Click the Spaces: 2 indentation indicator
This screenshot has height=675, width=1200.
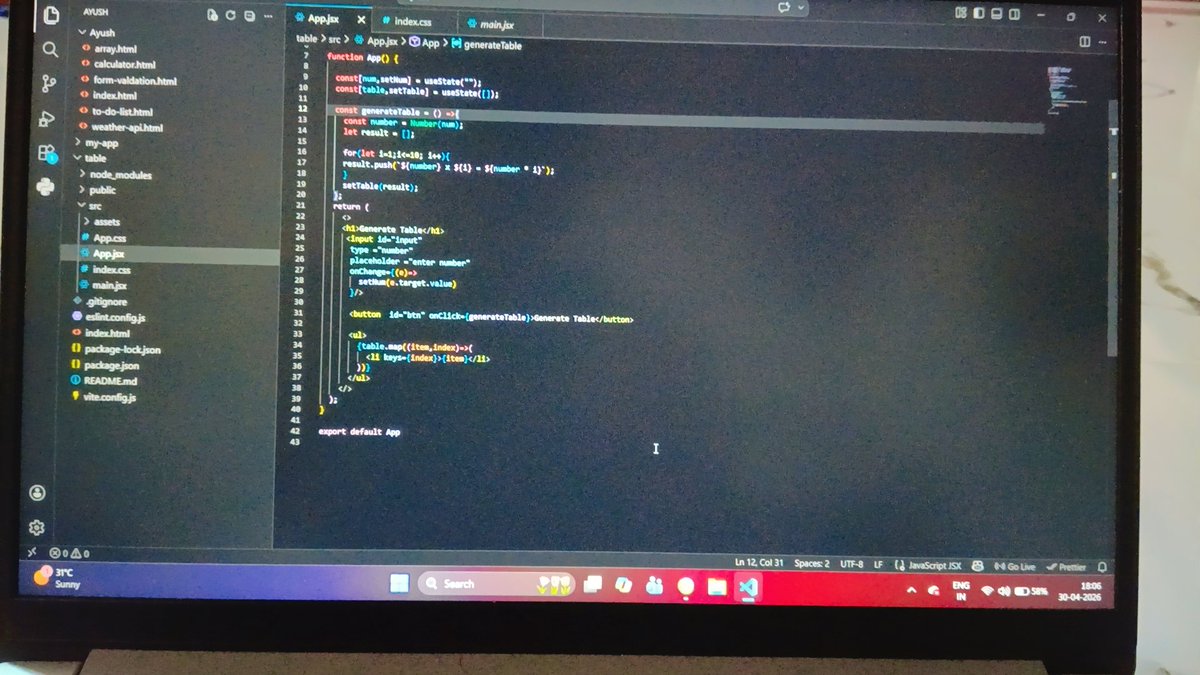(x=812, y=564)
